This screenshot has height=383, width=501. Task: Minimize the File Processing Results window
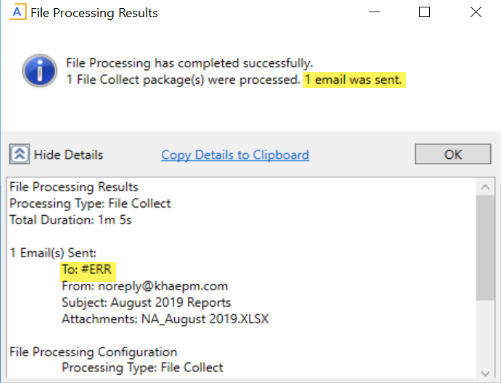374,12
